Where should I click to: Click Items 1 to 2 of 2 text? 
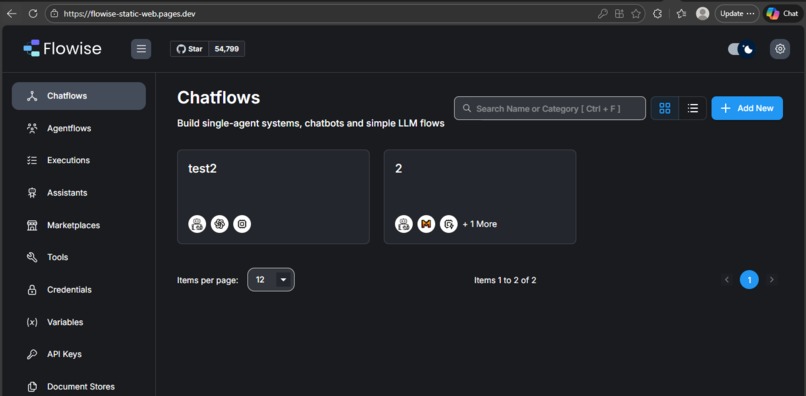pyautogui.click(x=505, y=280)
